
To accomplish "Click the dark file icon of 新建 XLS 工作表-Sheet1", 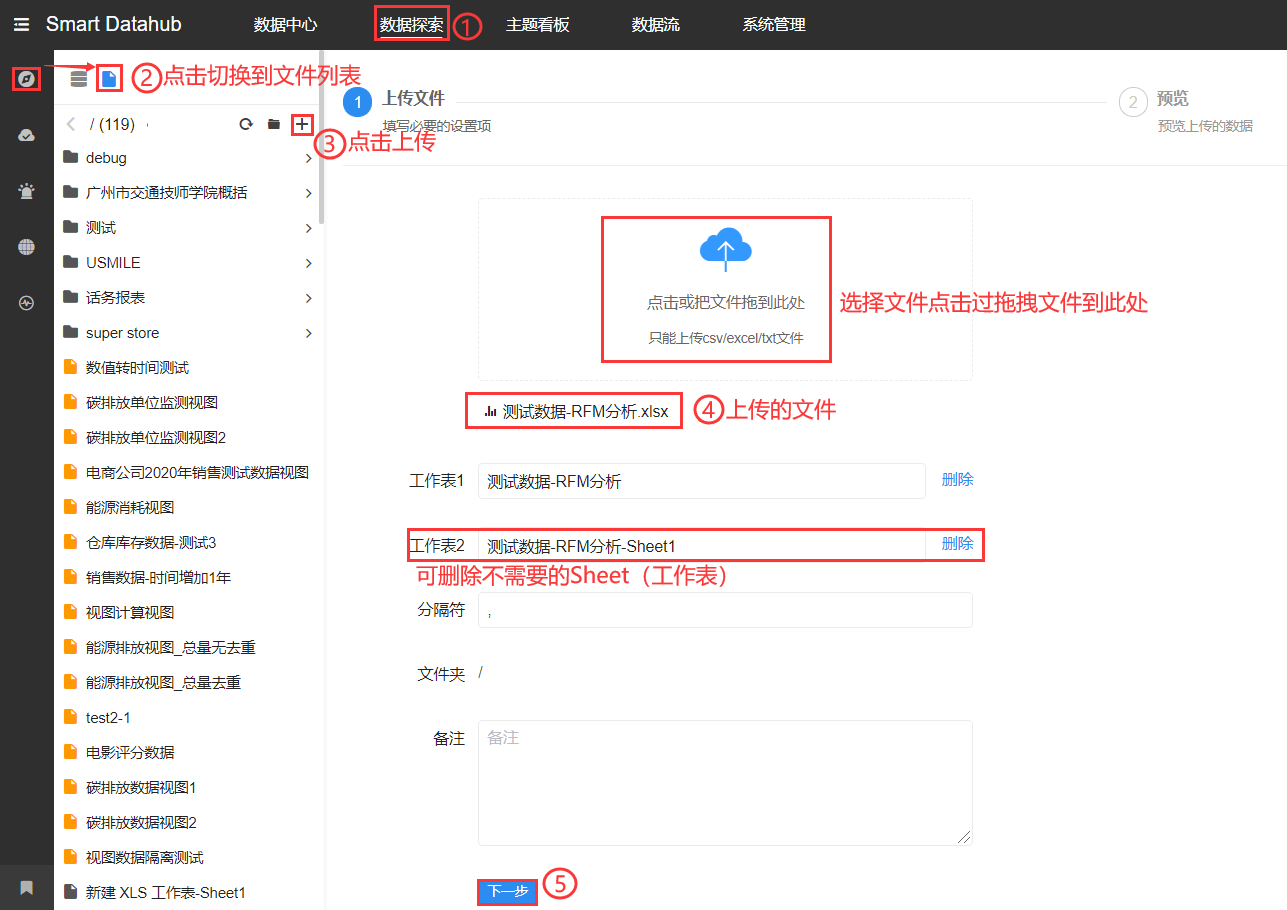I will point(70,892).
